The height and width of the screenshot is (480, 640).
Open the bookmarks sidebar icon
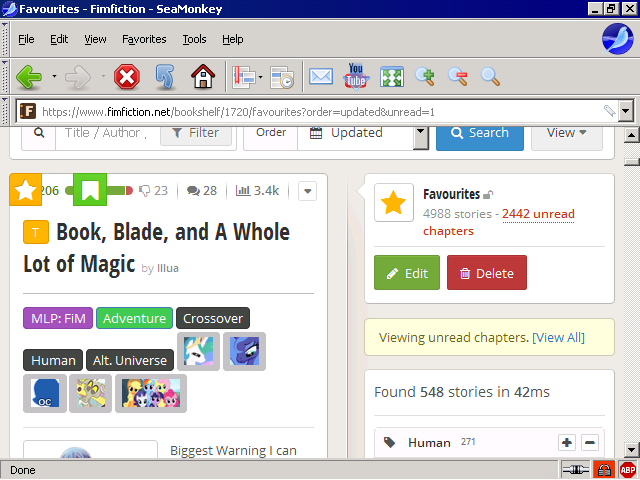pos(244,77)
